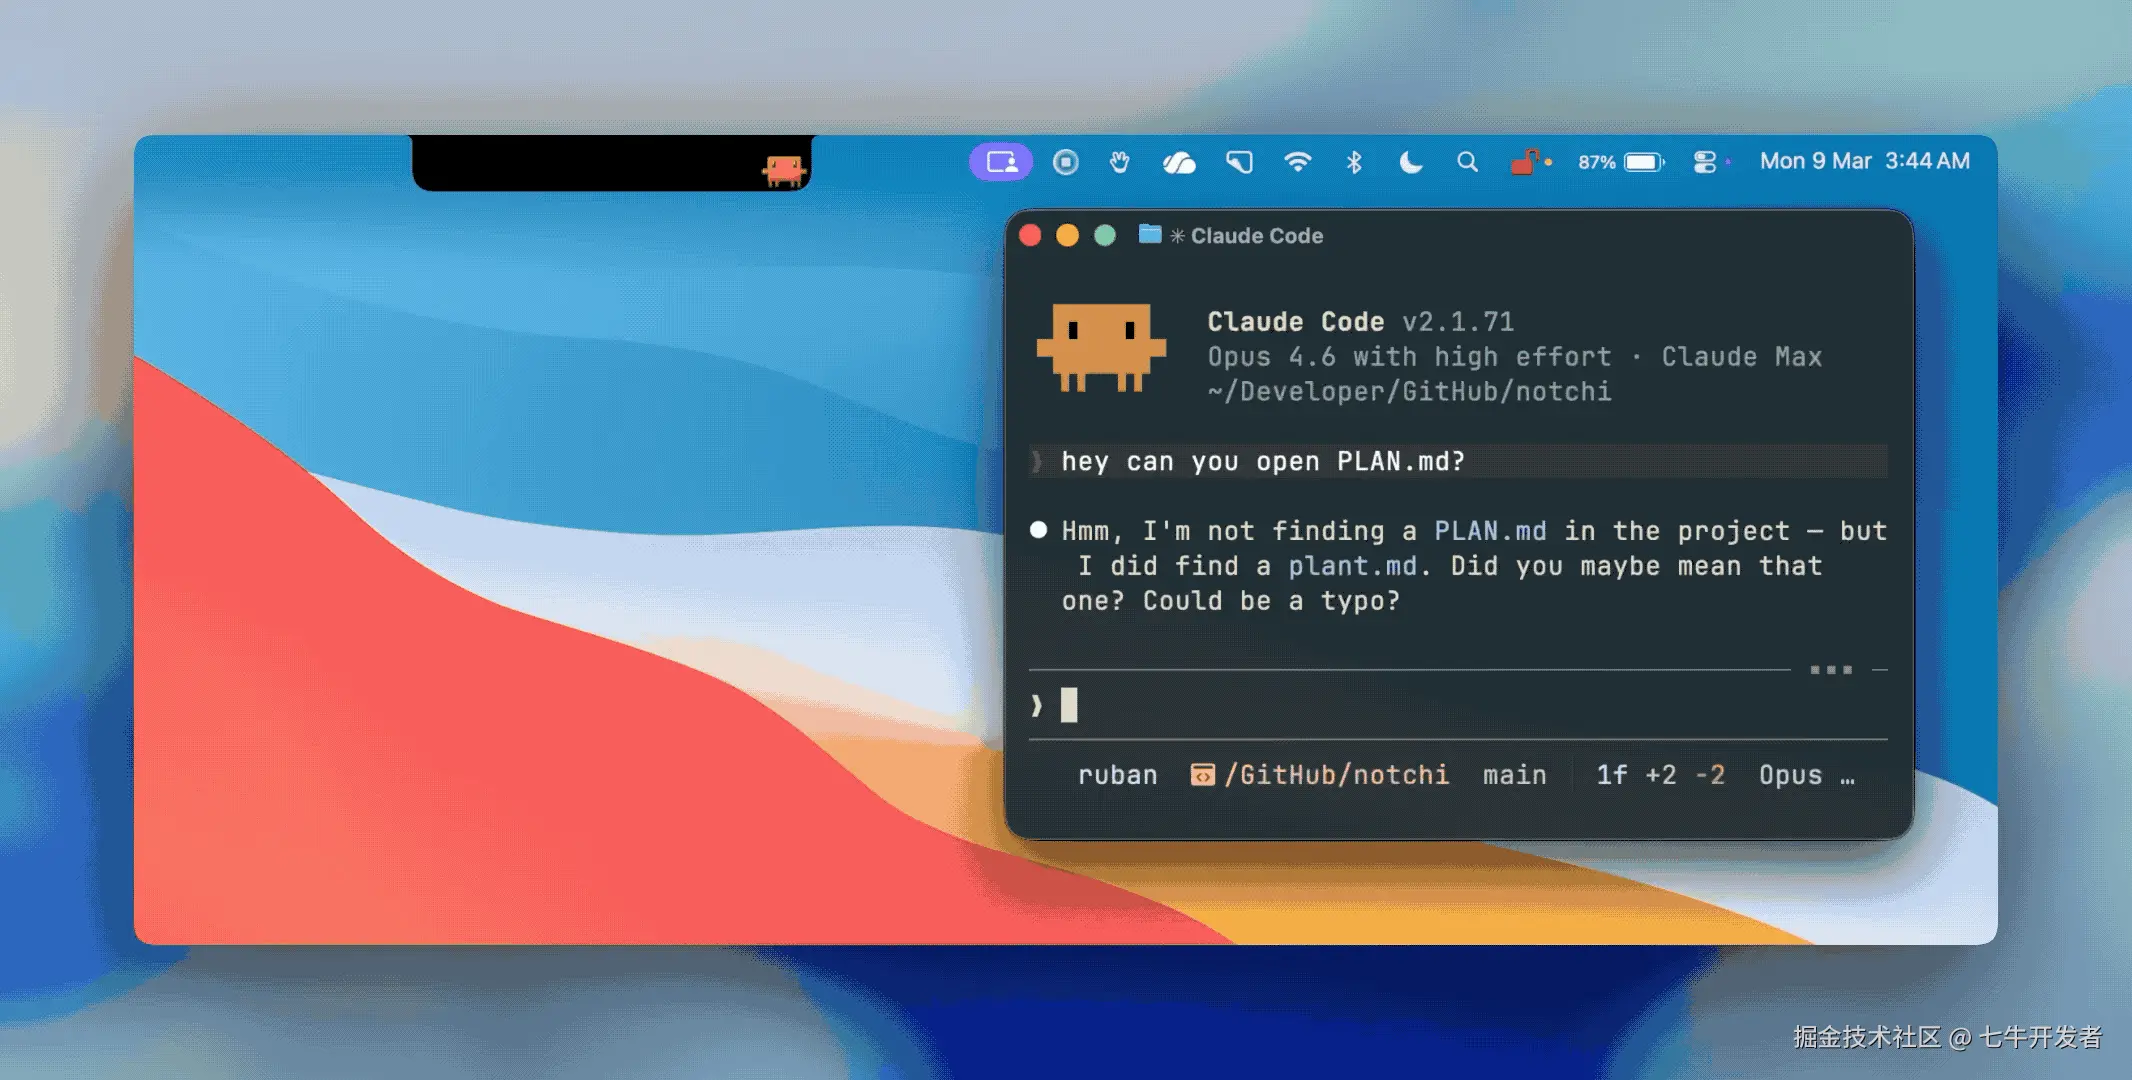Click the cloud sync menu bar icon
Image resolution: width=2132 pixels, height=1080 pixels.
point(1179,162)
